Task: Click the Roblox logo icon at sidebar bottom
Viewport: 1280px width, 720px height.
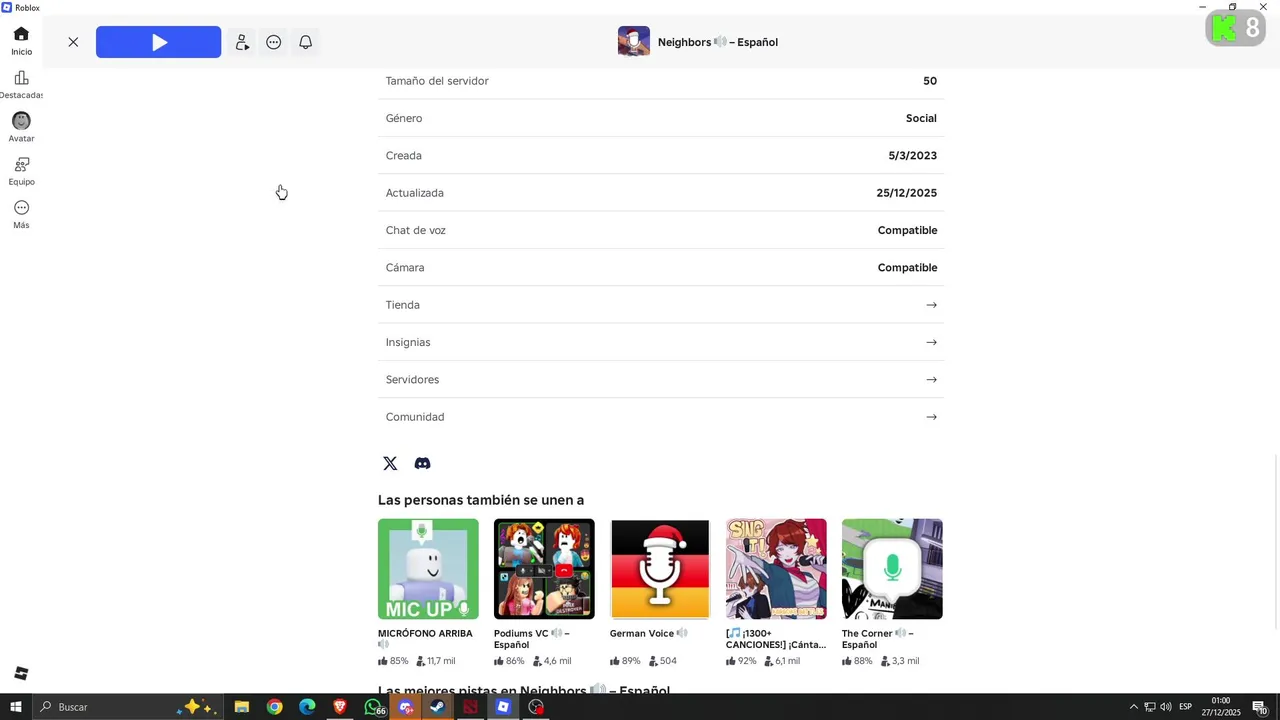Action: (21, 673)
